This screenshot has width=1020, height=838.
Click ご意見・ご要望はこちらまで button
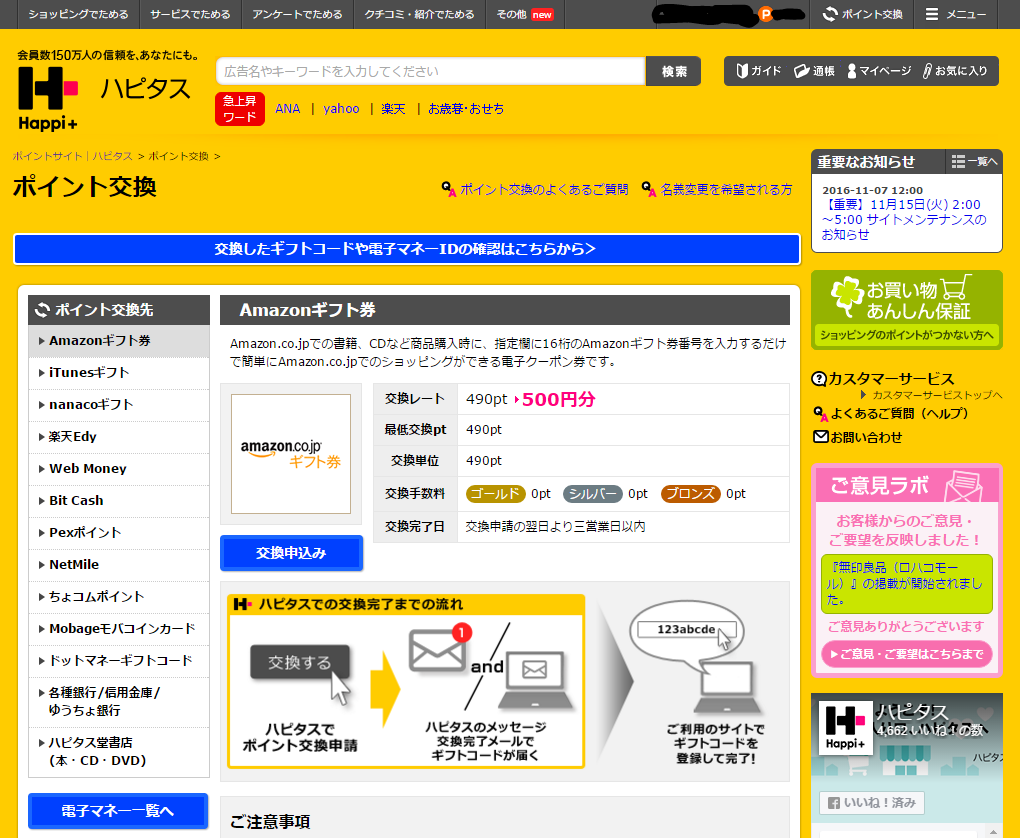[x=907, y=654]
